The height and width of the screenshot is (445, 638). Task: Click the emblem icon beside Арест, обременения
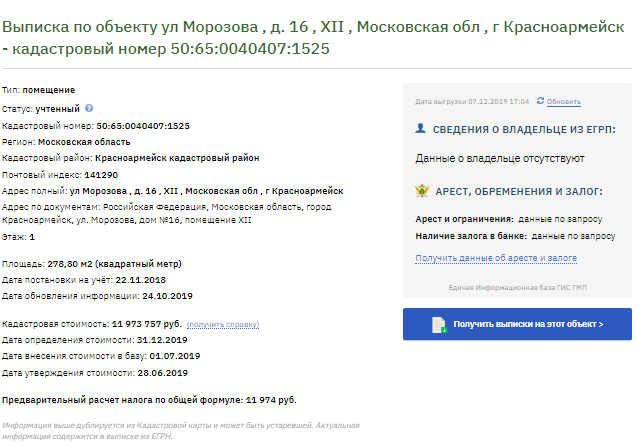(x=422, y=191)
